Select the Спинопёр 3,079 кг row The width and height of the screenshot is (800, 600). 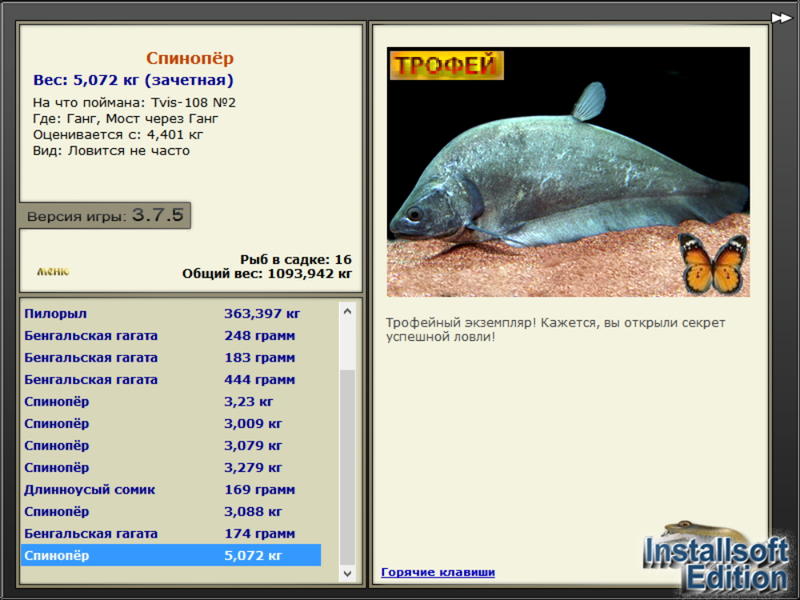coord(171,445)
